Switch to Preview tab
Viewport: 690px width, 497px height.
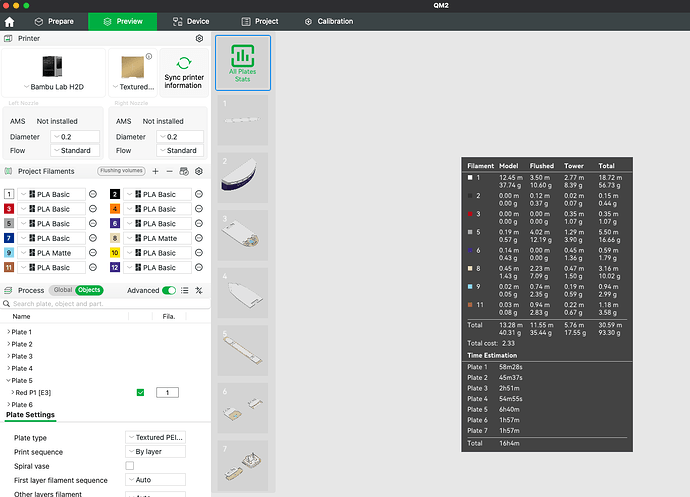pyautogui.click(x=122, y=22)
